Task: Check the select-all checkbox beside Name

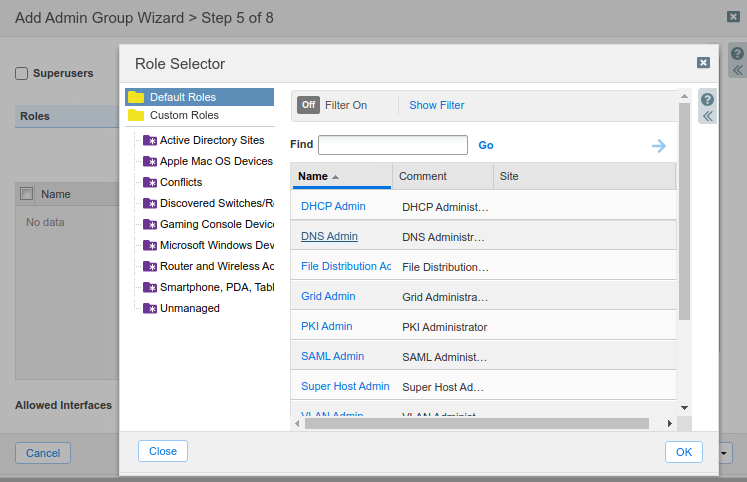Action: click(x=27, y=194)
